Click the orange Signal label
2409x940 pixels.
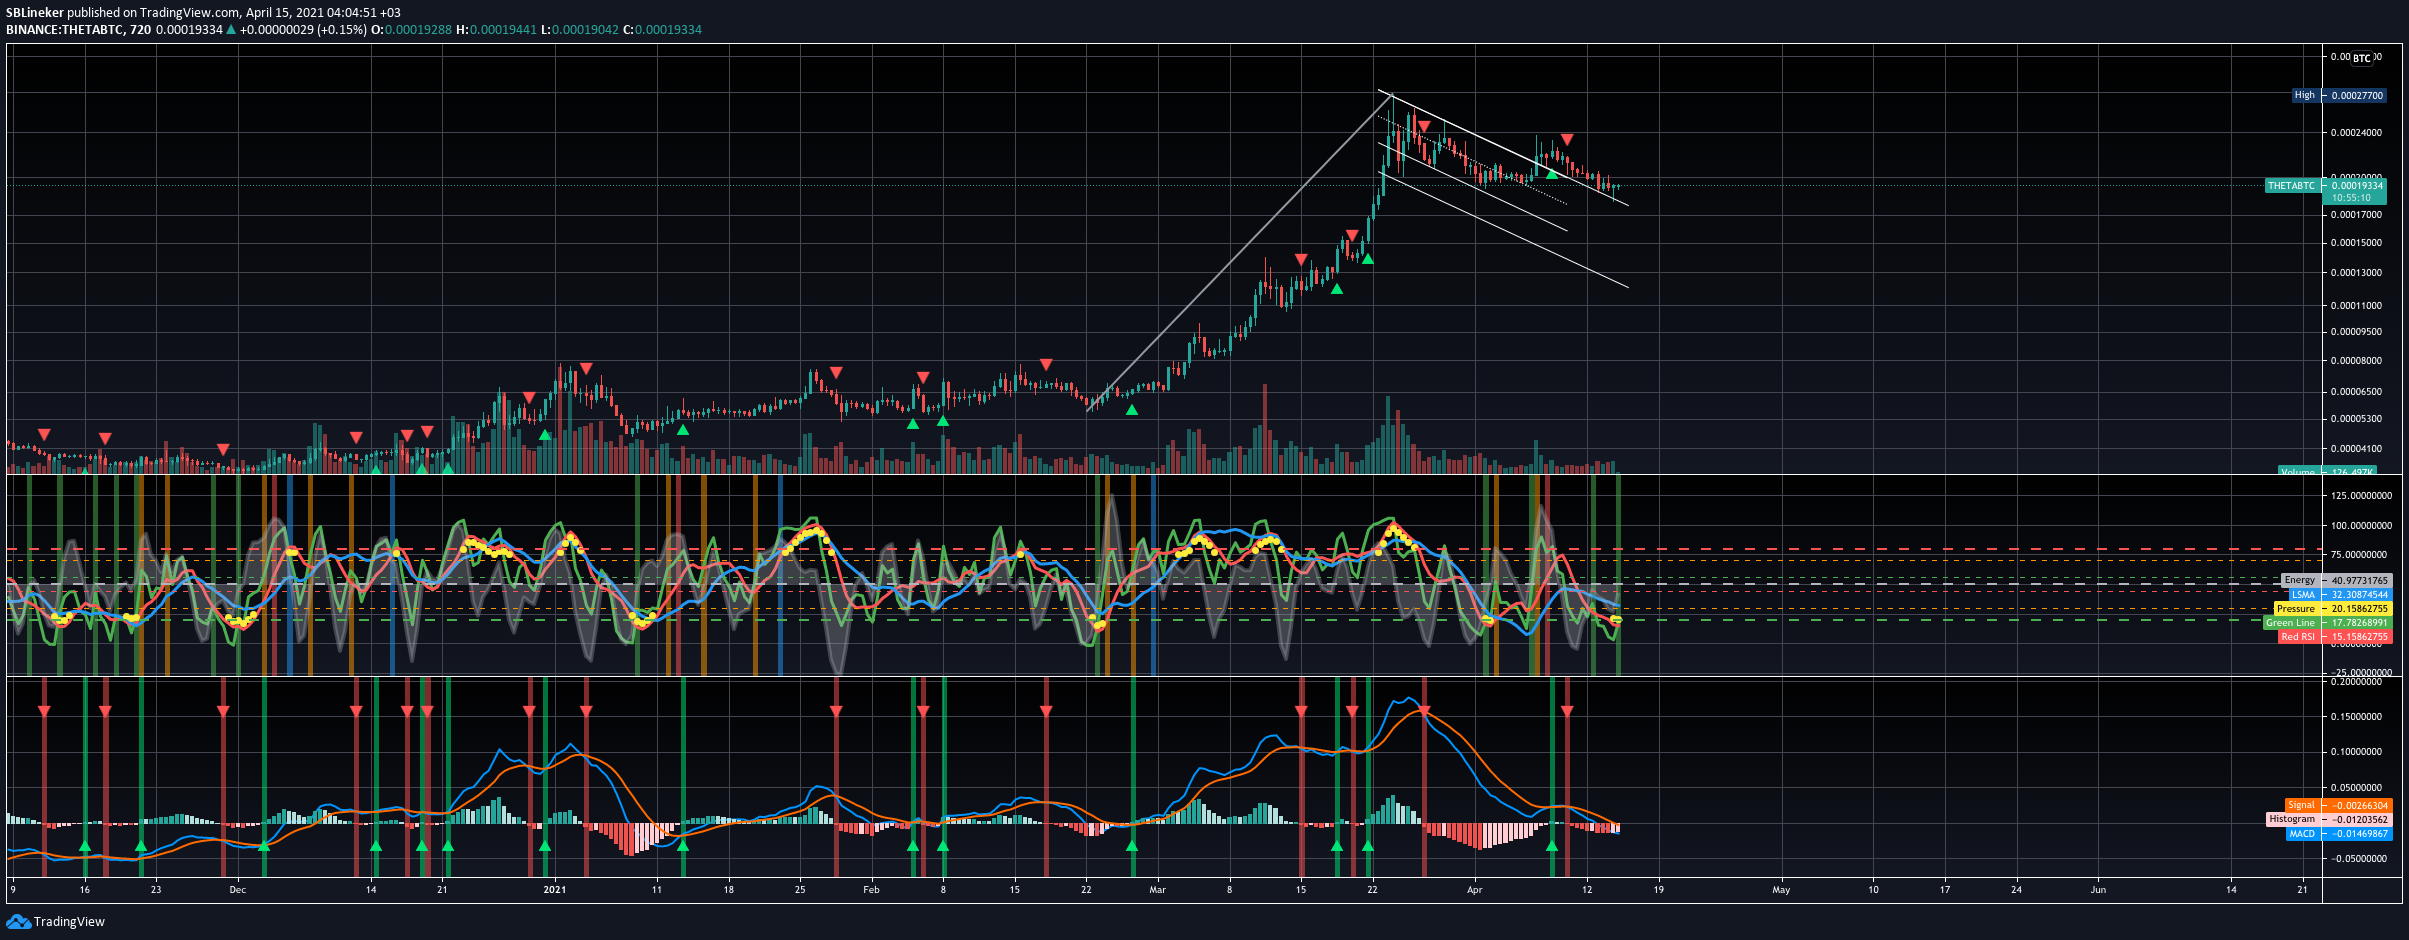pos(2302,805)
